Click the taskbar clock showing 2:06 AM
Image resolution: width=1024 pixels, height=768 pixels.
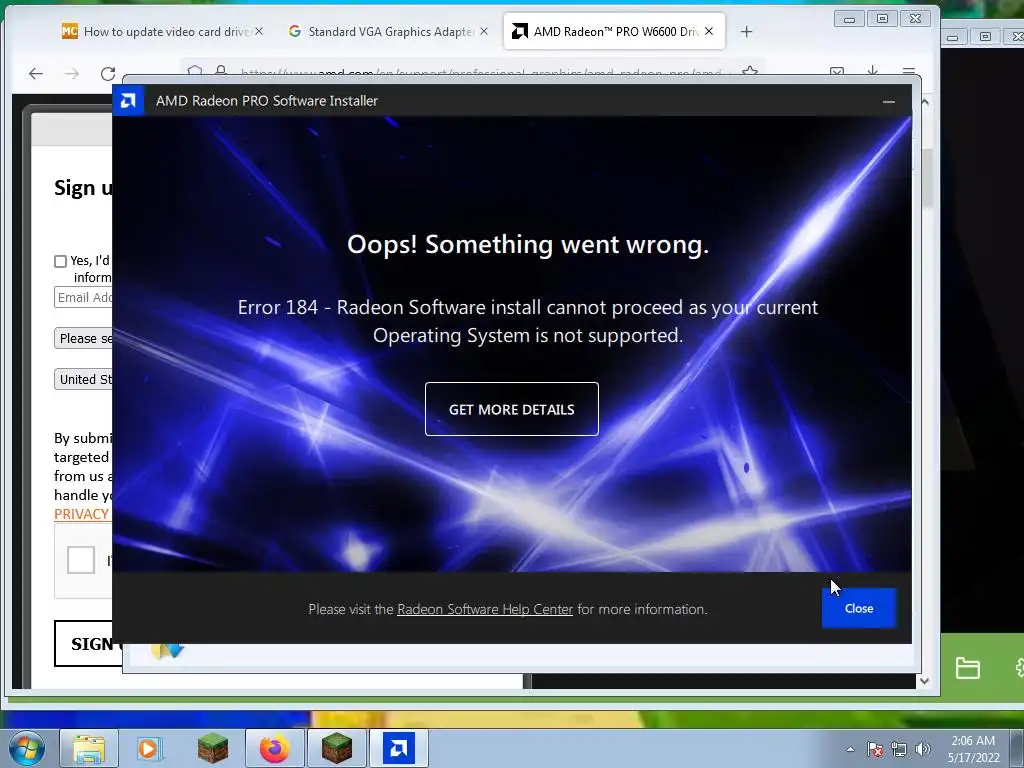973,749
